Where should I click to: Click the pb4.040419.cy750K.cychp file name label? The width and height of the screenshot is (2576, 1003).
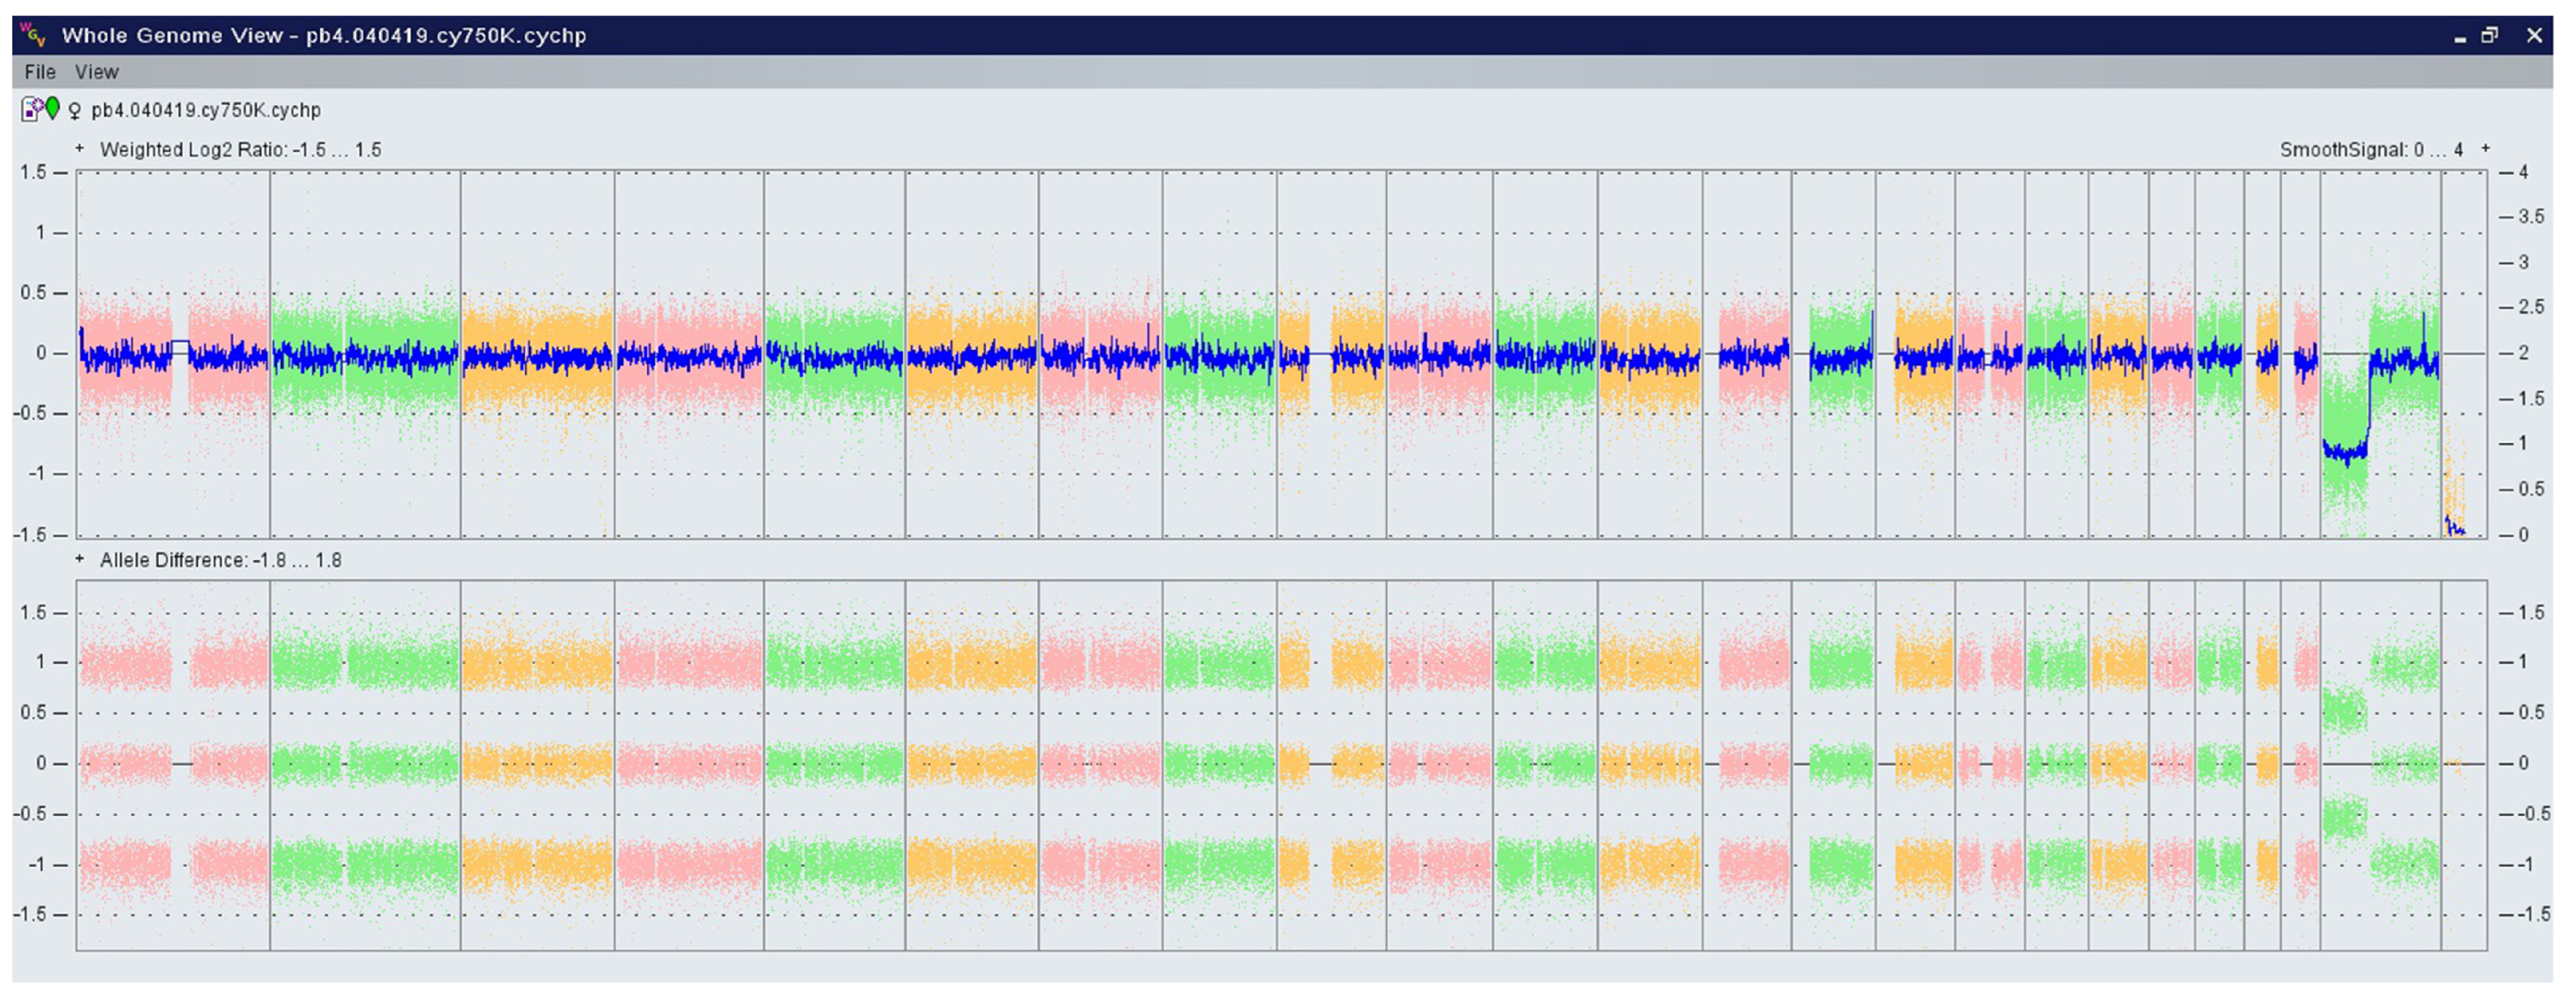click(x=206, y=110)
